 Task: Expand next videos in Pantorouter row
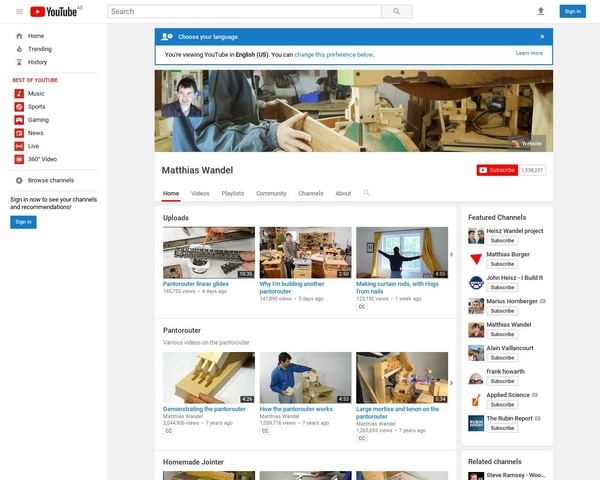click(x=452, y=383)
